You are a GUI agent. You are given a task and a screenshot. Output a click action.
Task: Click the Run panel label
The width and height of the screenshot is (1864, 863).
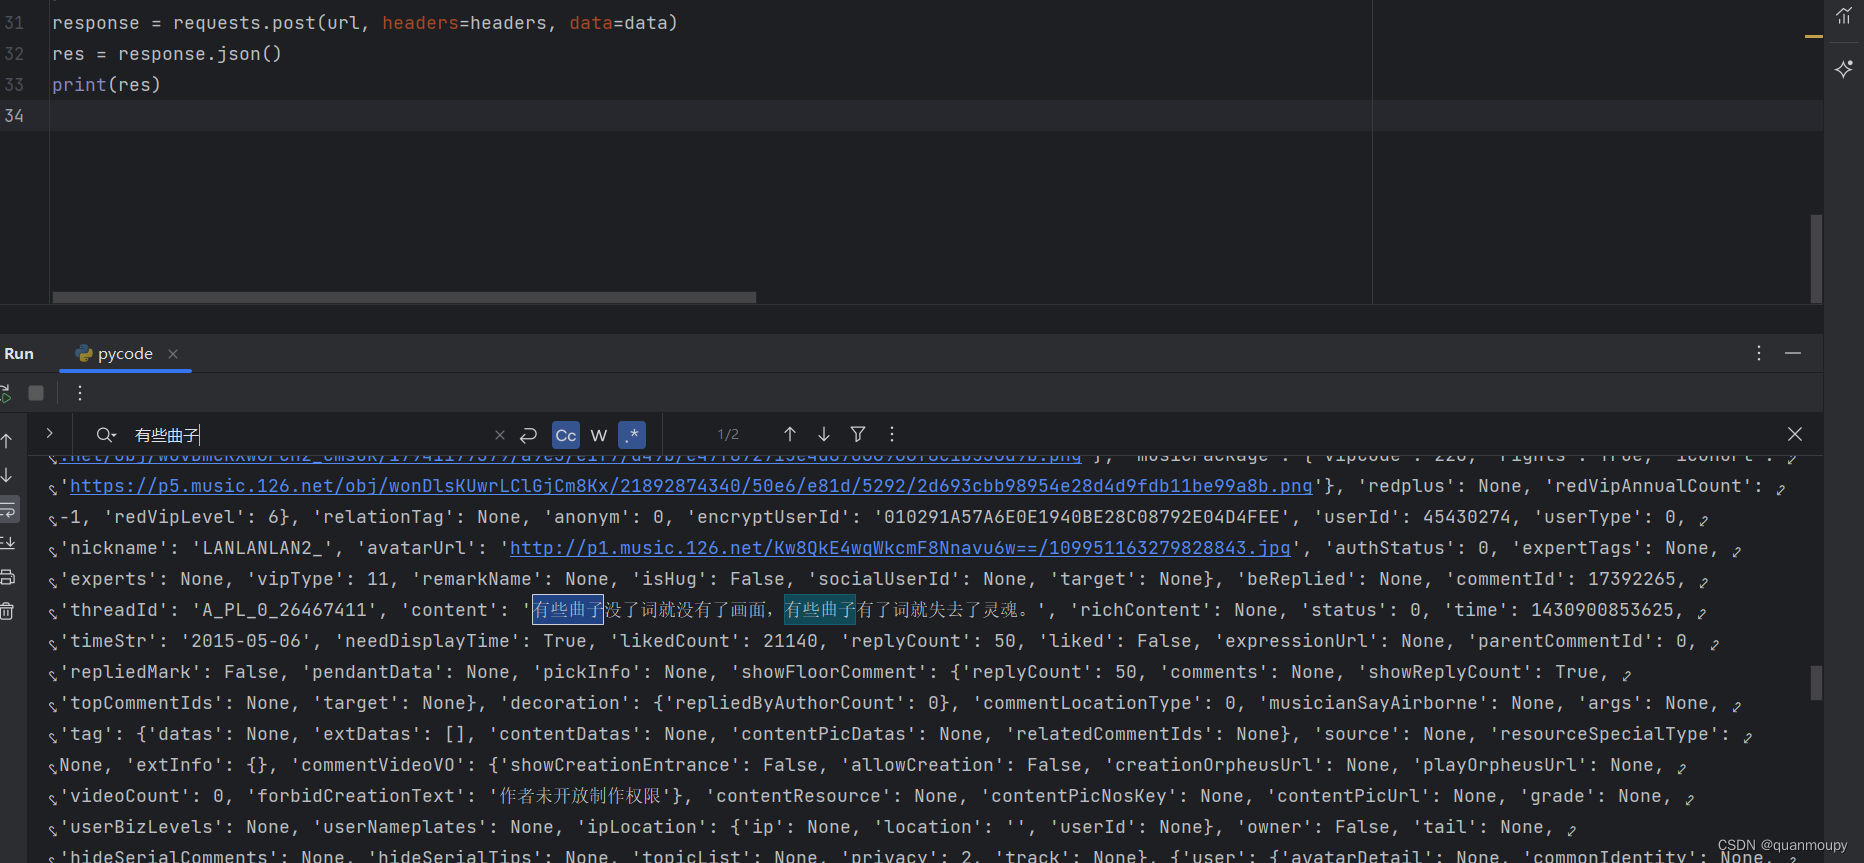tap(19, 354)
